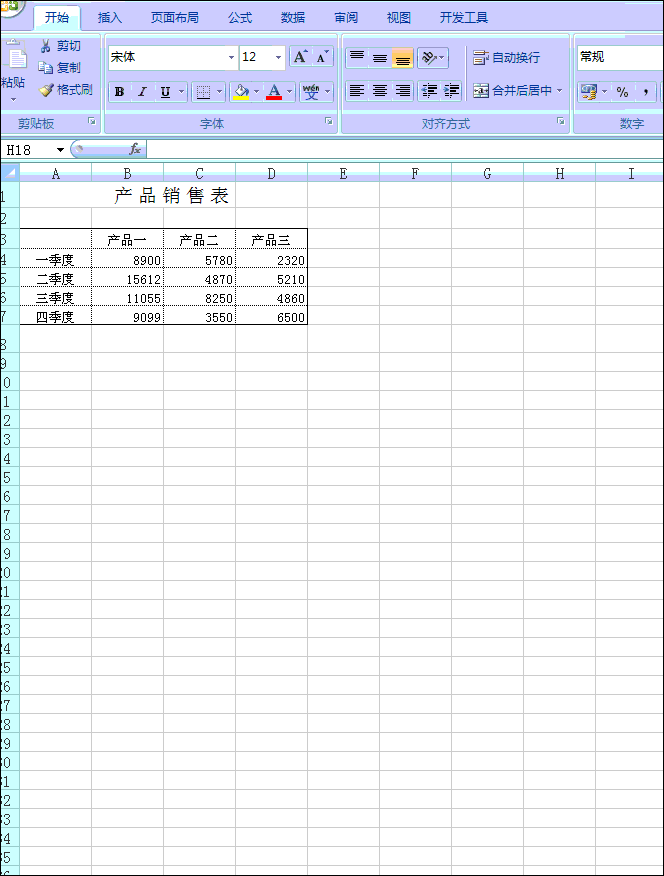Toggle underline formatting
The image size is (664, 876).
pyautogui.click(x=165, y=92)
